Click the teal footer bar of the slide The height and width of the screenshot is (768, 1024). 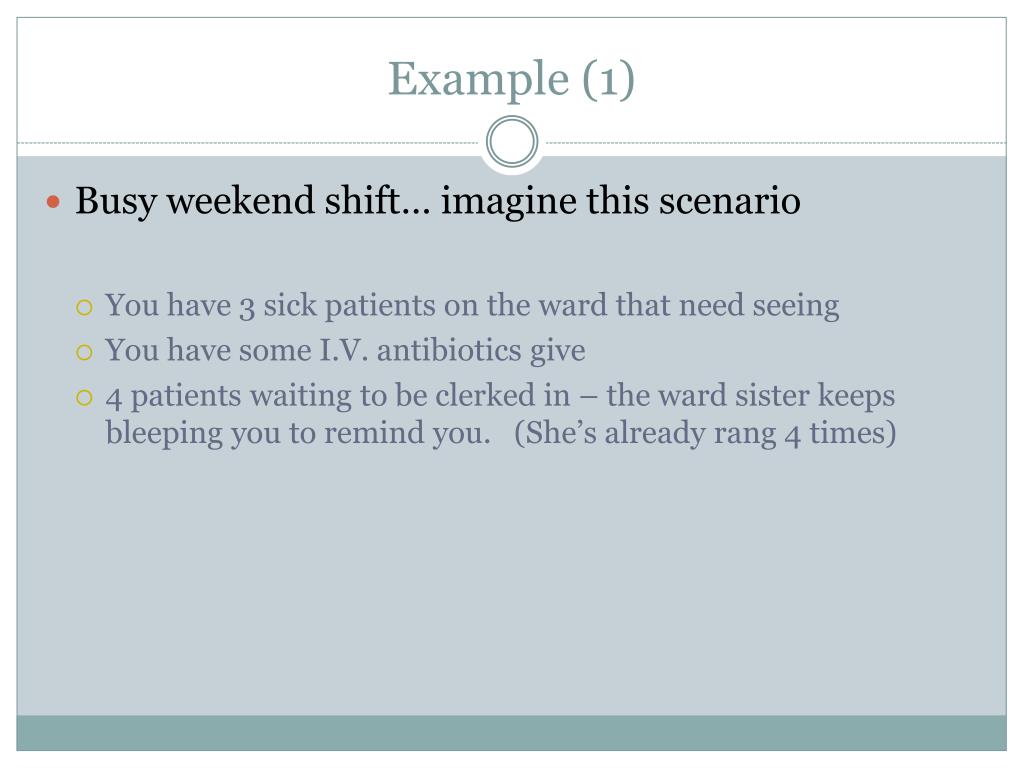coord(511,733)
